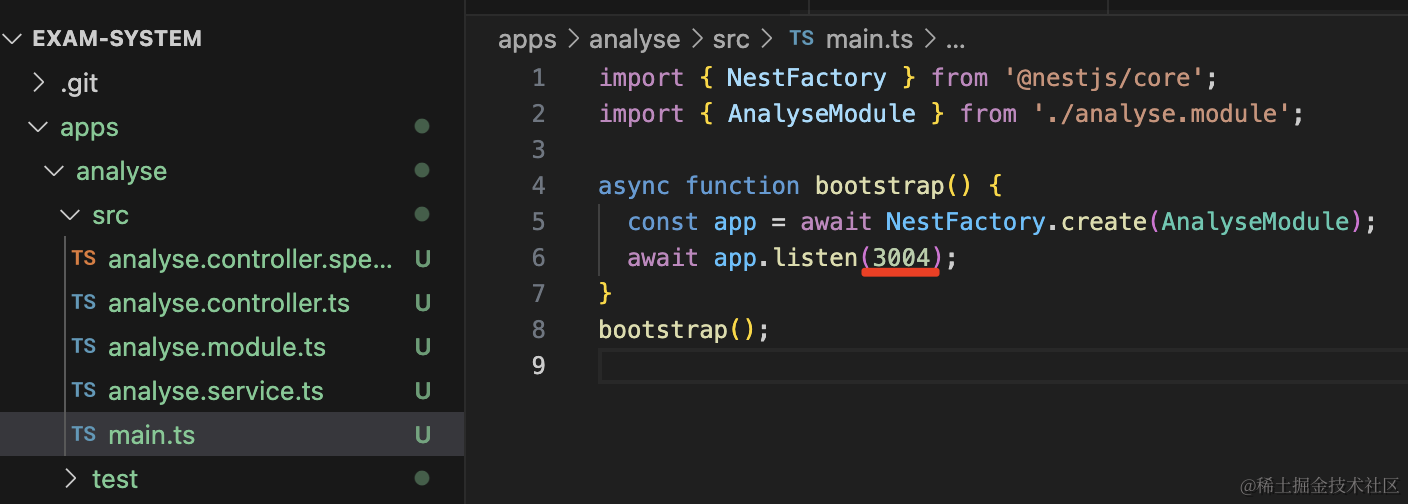This screenshot has height=504, width=1408.
Task: Open analyse.controller.ts file
Action: (229, 303)
